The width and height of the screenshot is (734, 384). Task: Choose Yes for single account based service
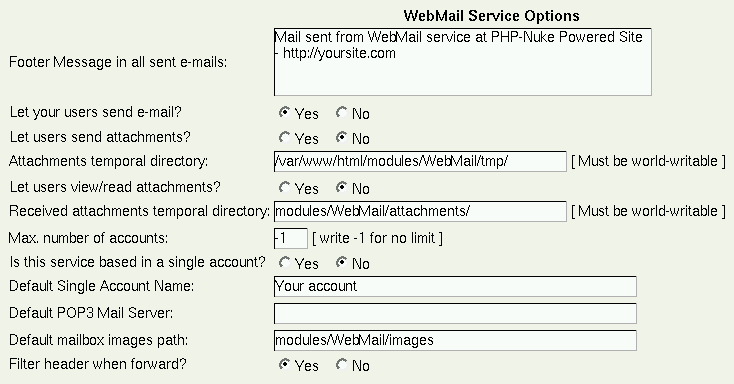coord(284,262)
